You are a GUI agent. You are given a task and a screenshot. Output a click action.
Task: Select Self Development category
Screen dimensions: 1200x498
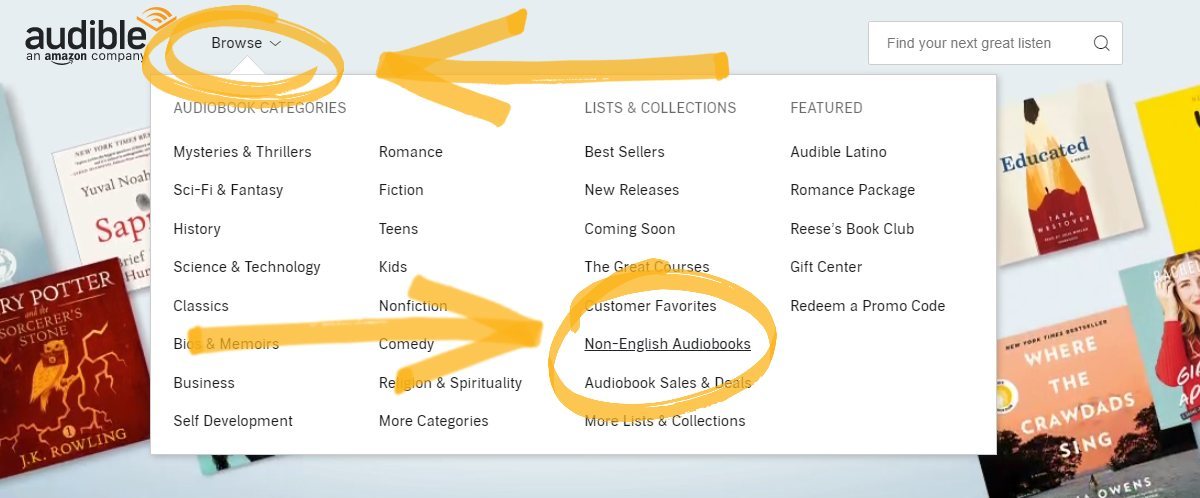coord(233,421)
